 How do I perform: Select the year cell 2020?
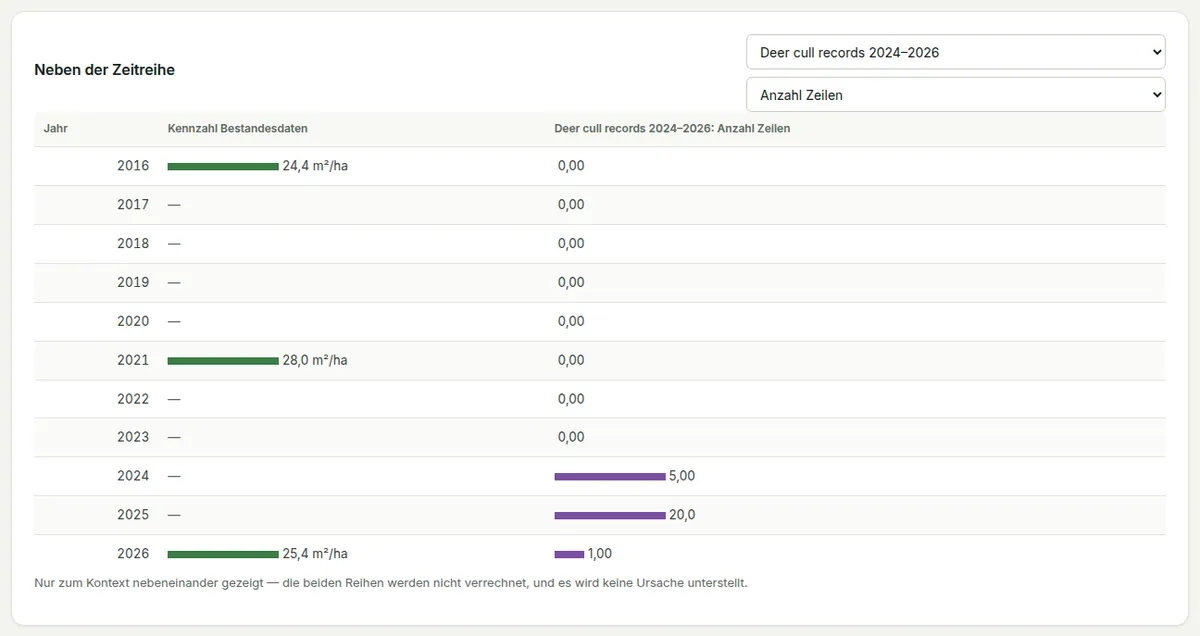[x=133, y=321]
